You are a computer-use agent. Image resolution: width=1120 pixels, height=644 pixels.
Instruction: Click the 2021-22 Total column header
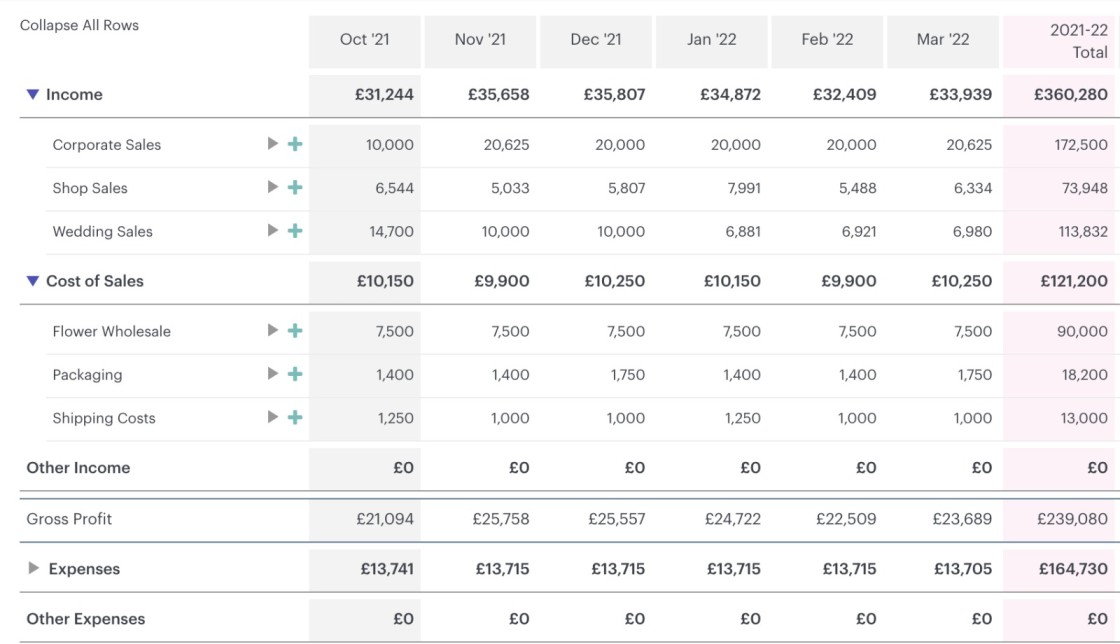click(1062, 41)
